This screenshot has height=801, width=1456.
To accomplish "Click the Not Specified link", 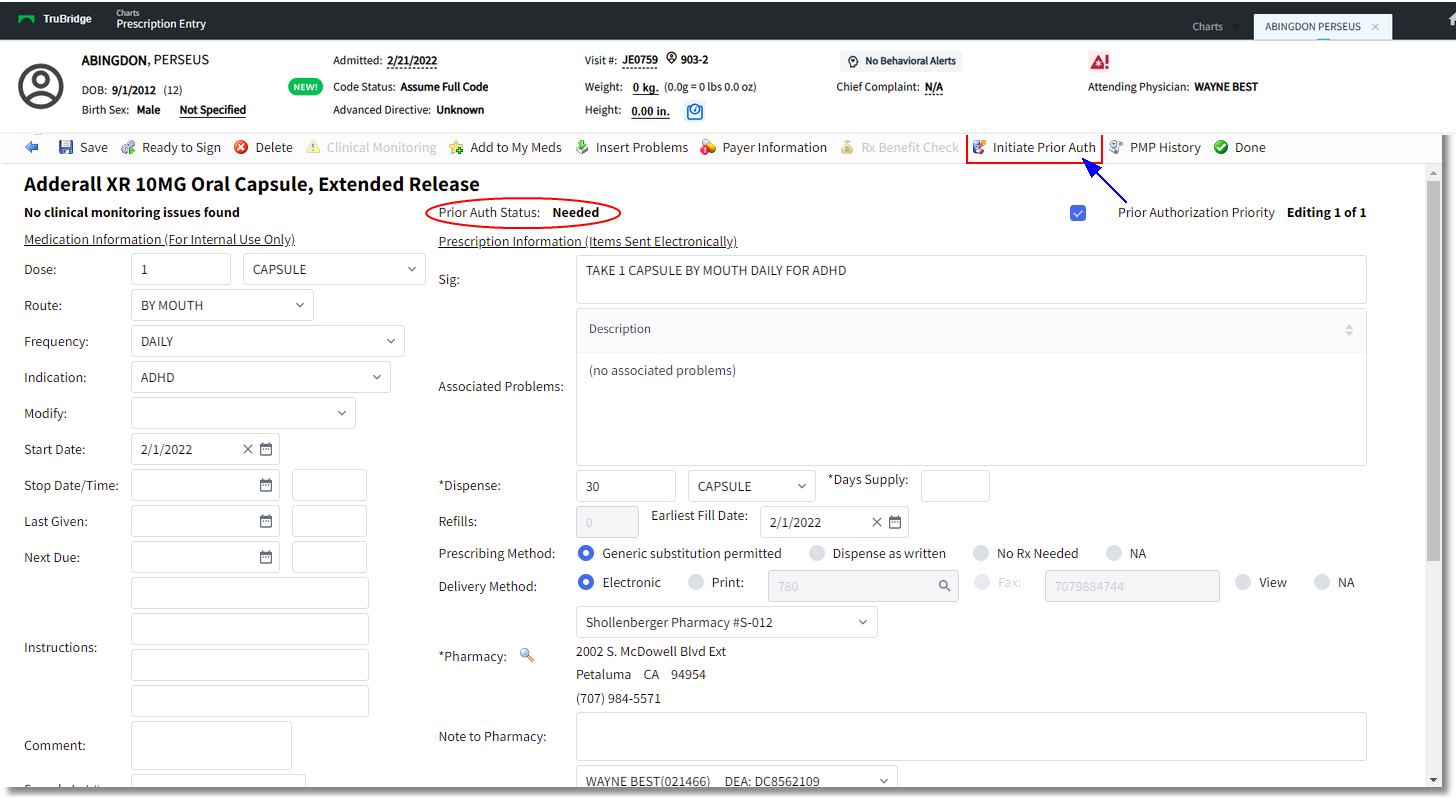I will 213,110.
